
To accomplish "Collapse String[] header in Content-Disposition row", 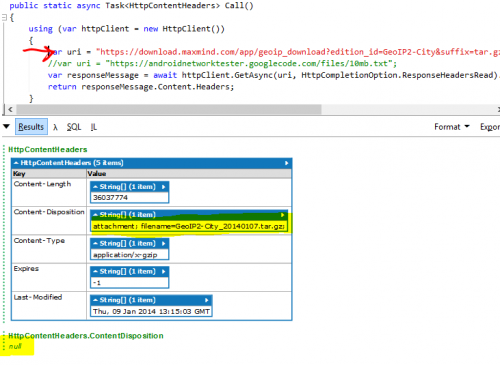I will 95,215.
